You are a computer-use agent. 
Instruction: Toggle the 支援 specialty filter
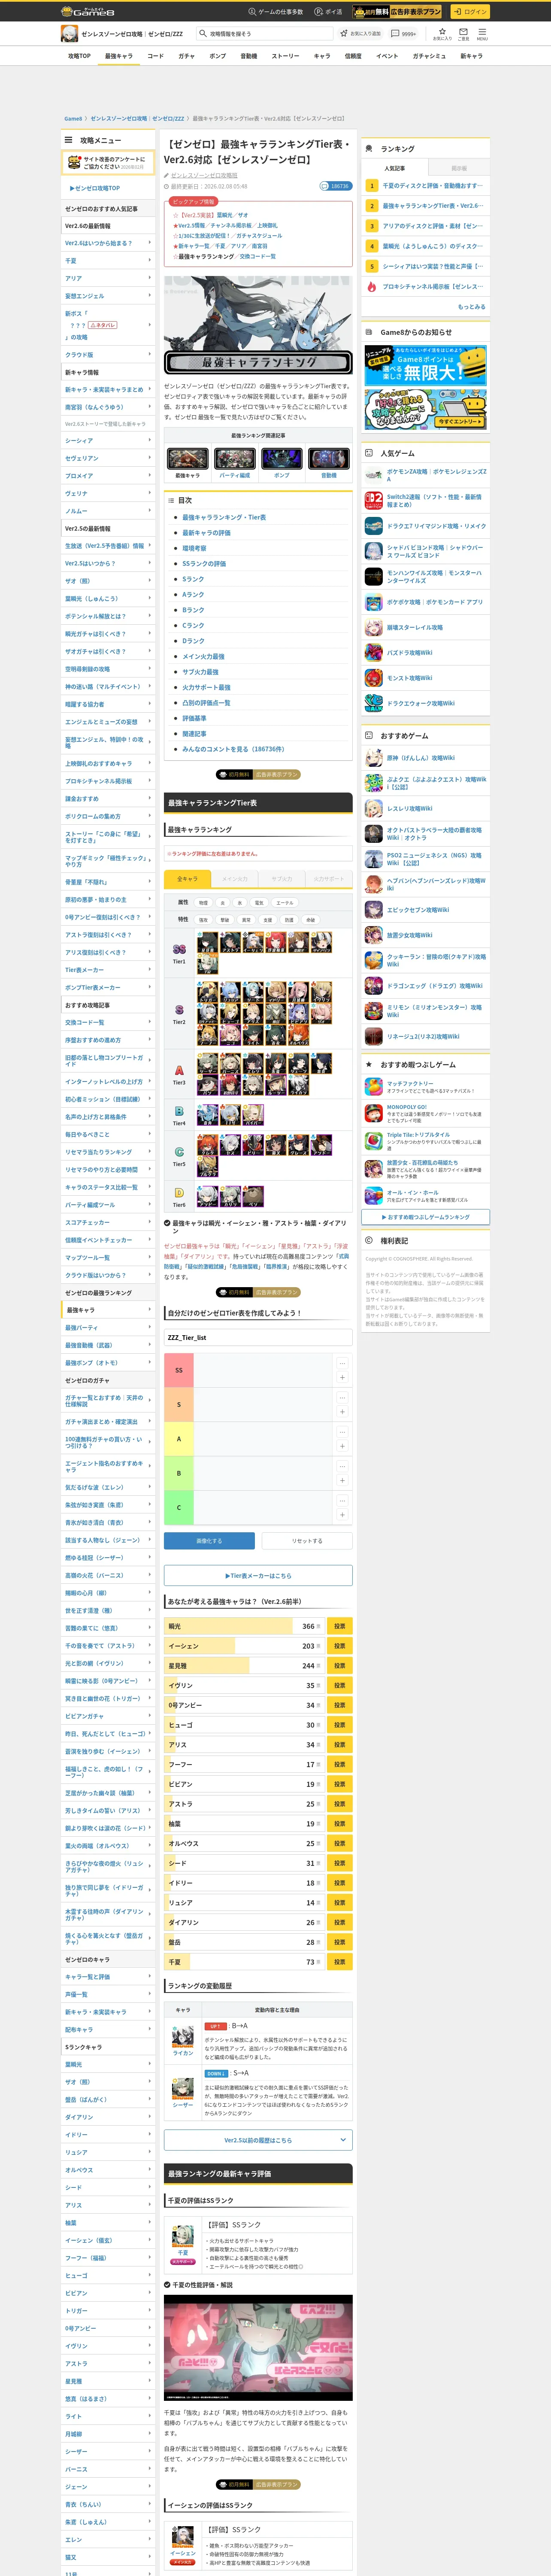click(x=268, y=920)
